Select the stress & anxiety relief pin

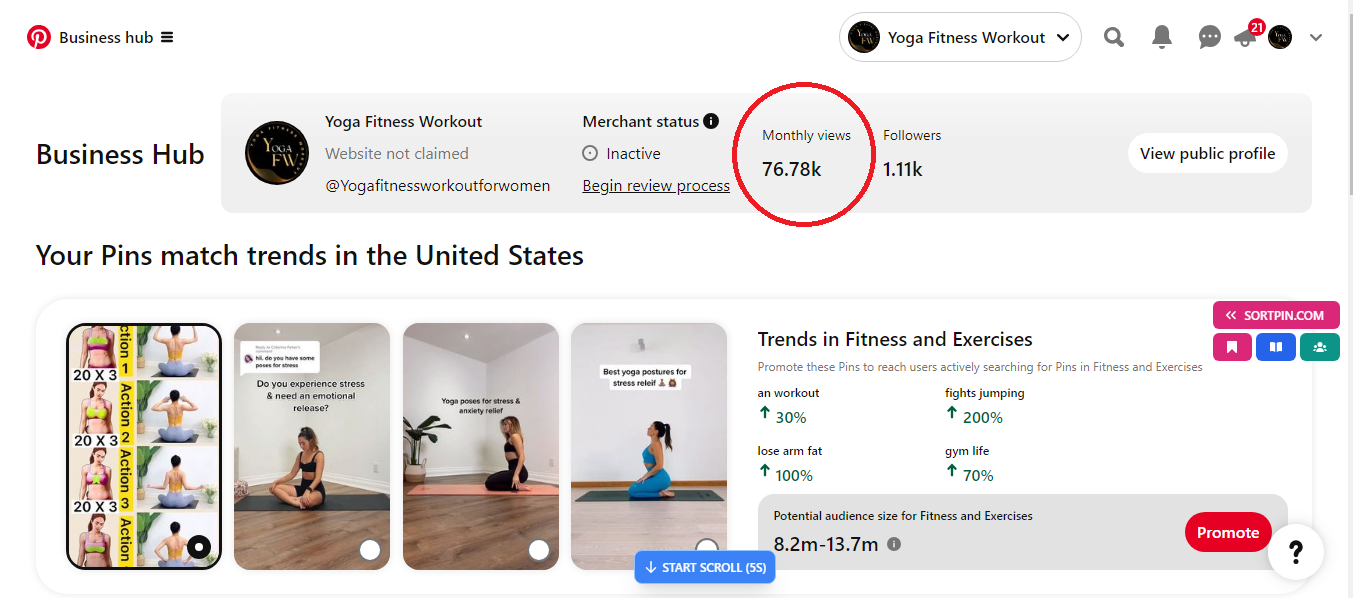pyautogui.click(x=539, y=549)
